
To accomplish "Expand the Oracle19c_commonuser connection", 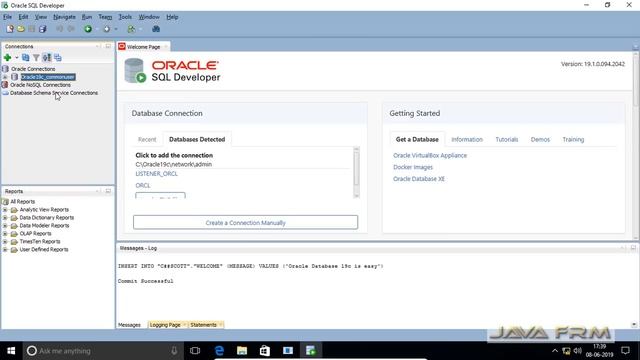I will (x=5, y=77).
